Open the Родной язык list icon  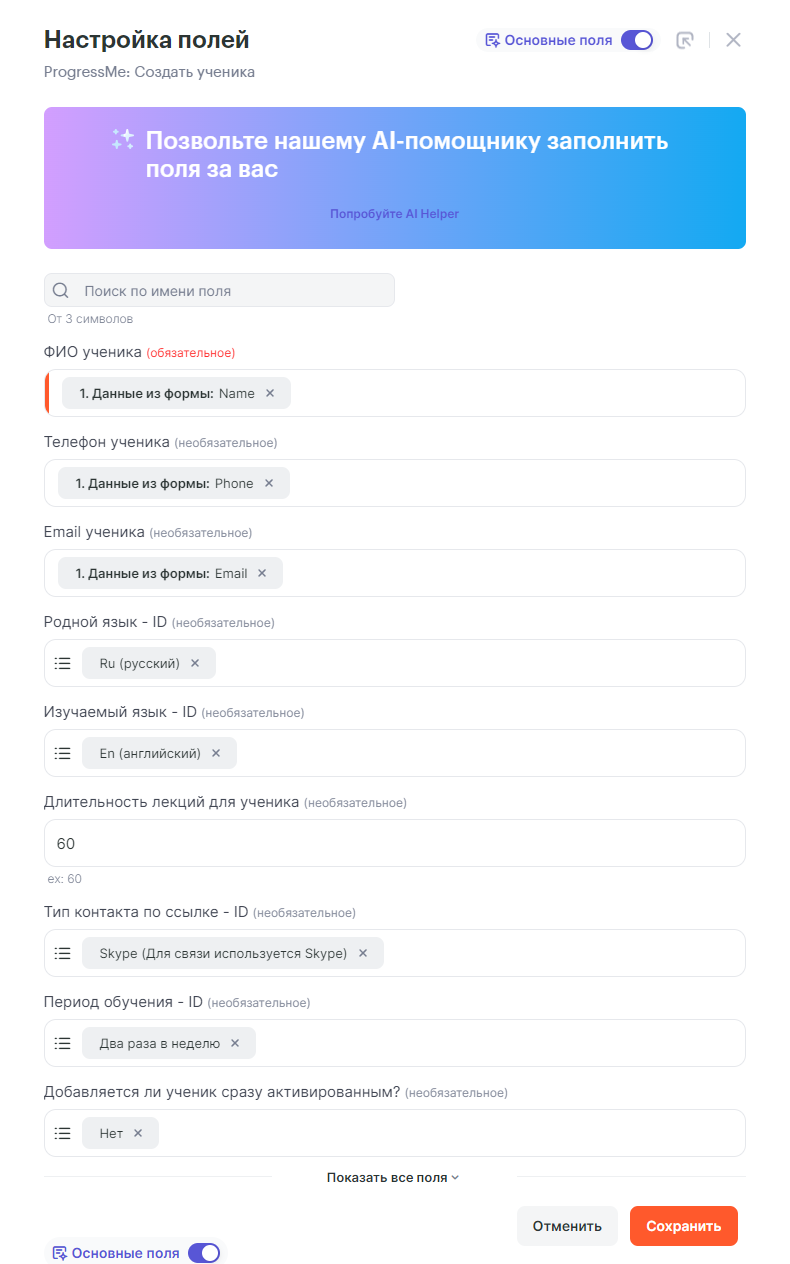(x=63, y=664)
